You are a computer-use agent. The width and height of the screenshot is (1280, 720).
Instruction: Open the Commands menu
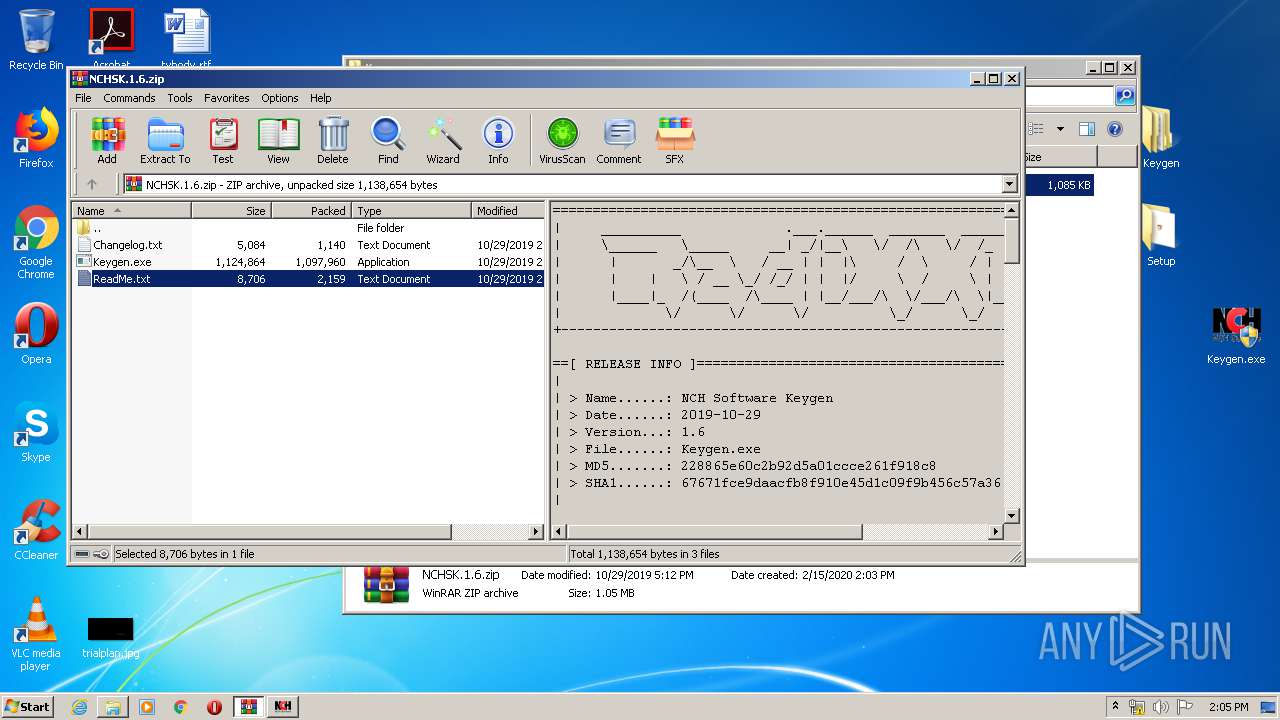[129, 98]
